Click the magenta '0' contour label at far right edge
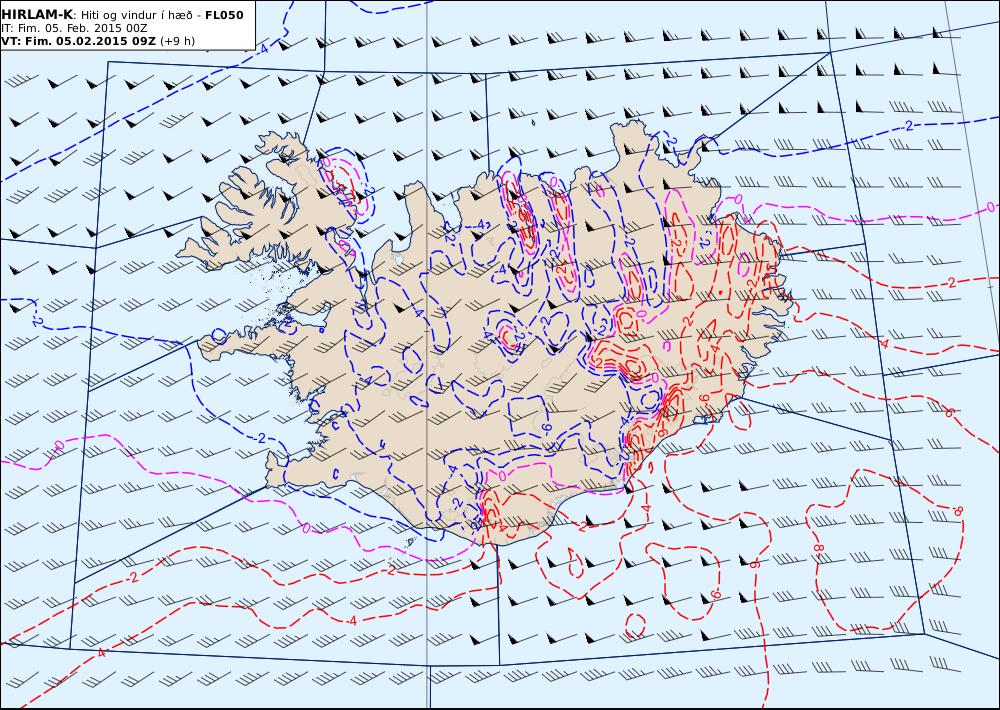This screenshot has width=1000, height=710. click(x=990, y=207)
